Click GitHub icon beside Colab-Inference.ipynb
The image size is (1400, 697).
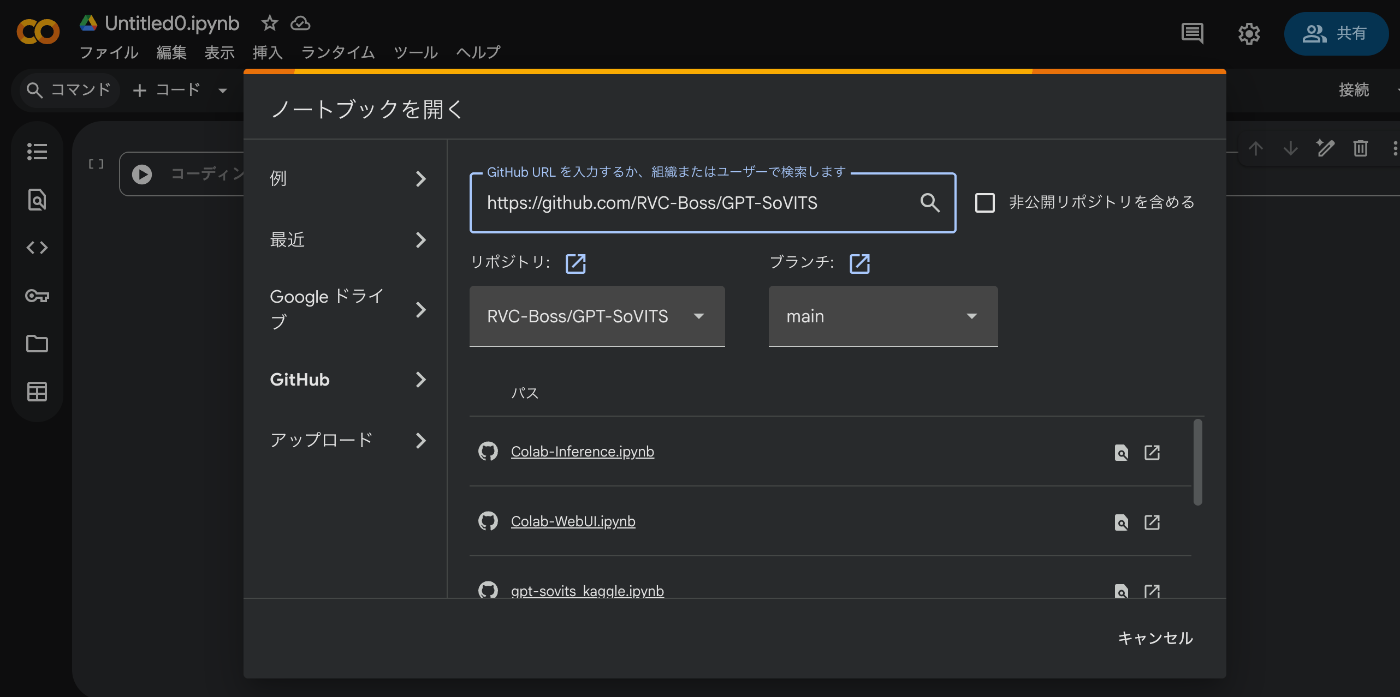pyautogui.click(x=488, y=451)
